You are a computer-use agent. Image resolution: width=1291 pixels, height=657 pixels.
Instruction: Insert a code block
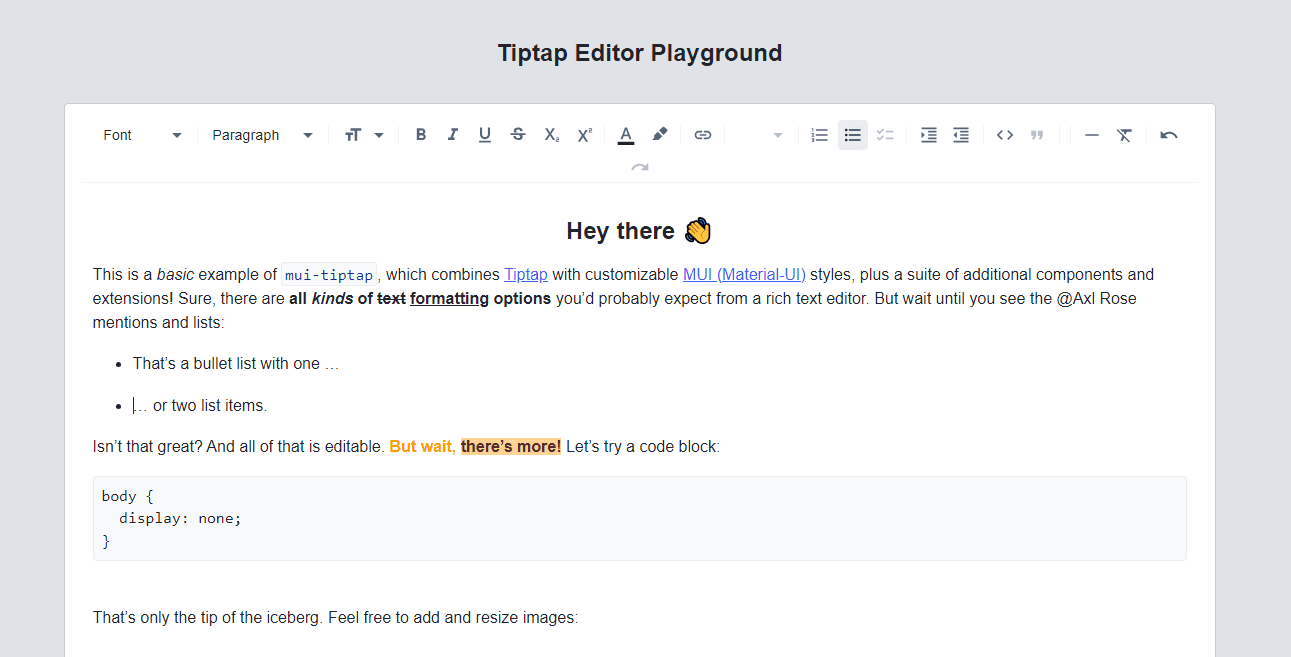coord(1005,135)
